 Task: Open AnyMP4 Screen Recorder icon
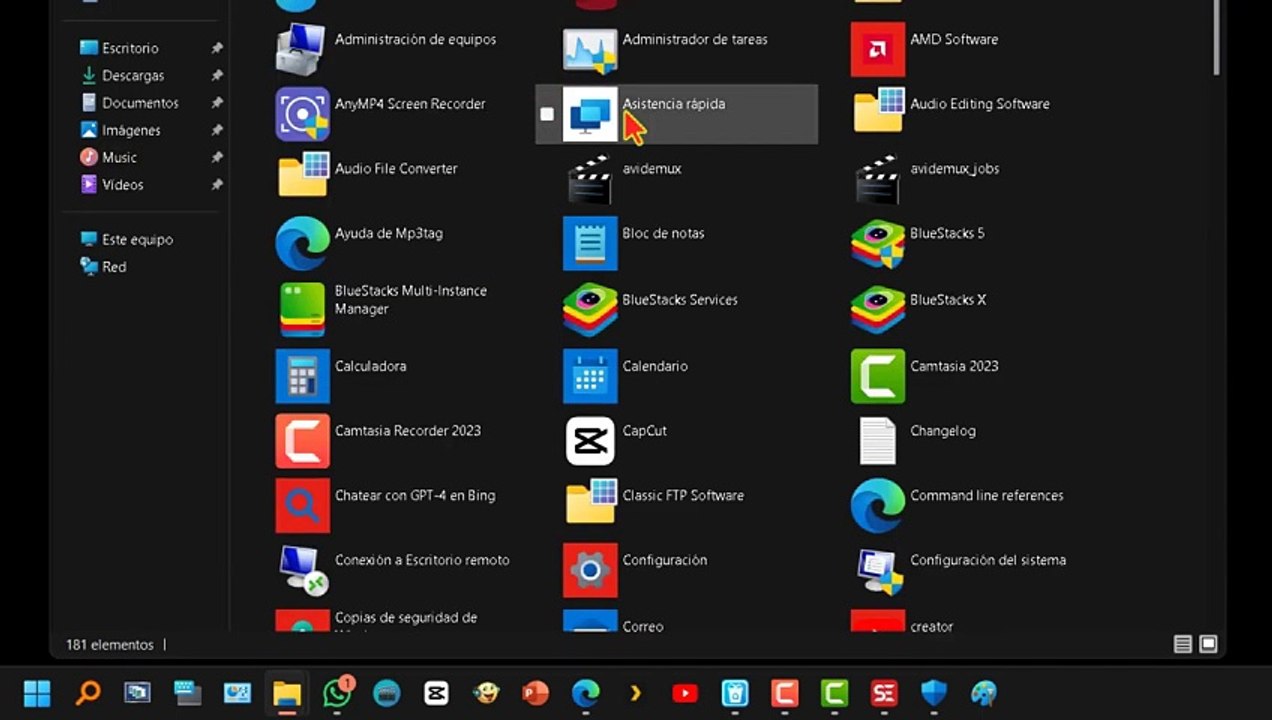pos(302,114)
